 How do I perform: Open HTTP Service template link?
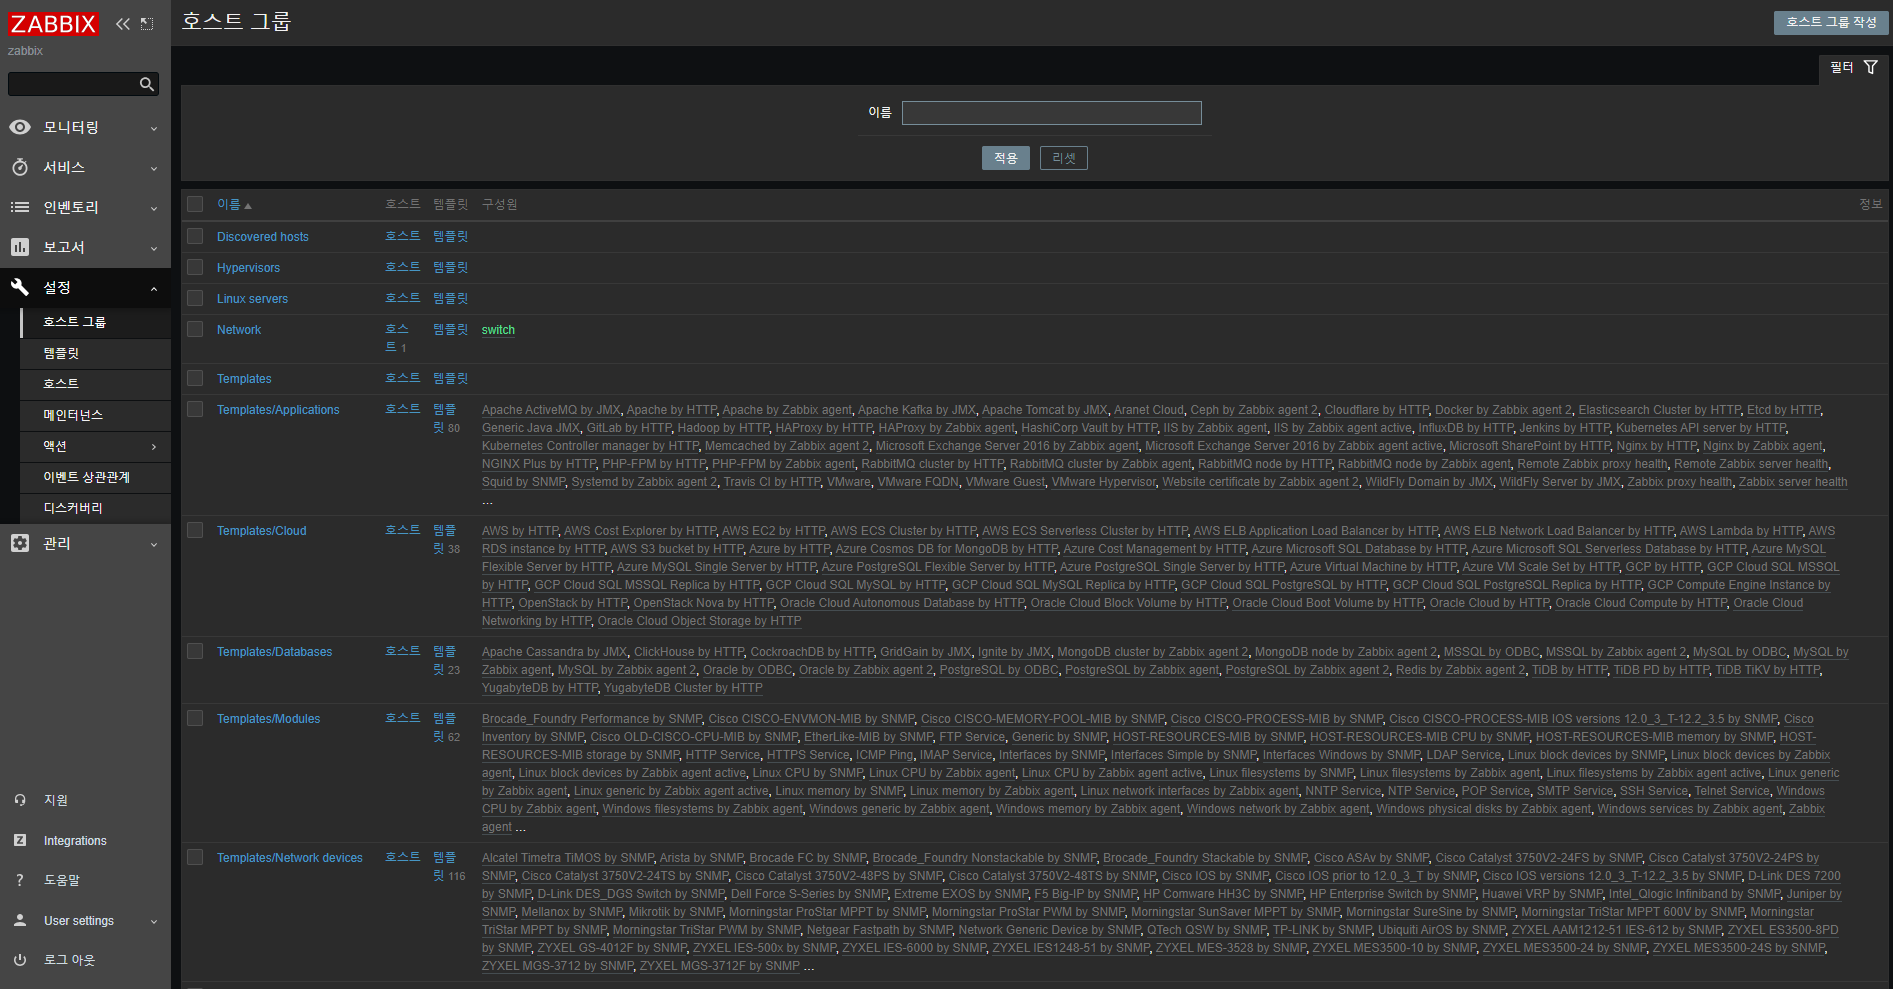723,755
